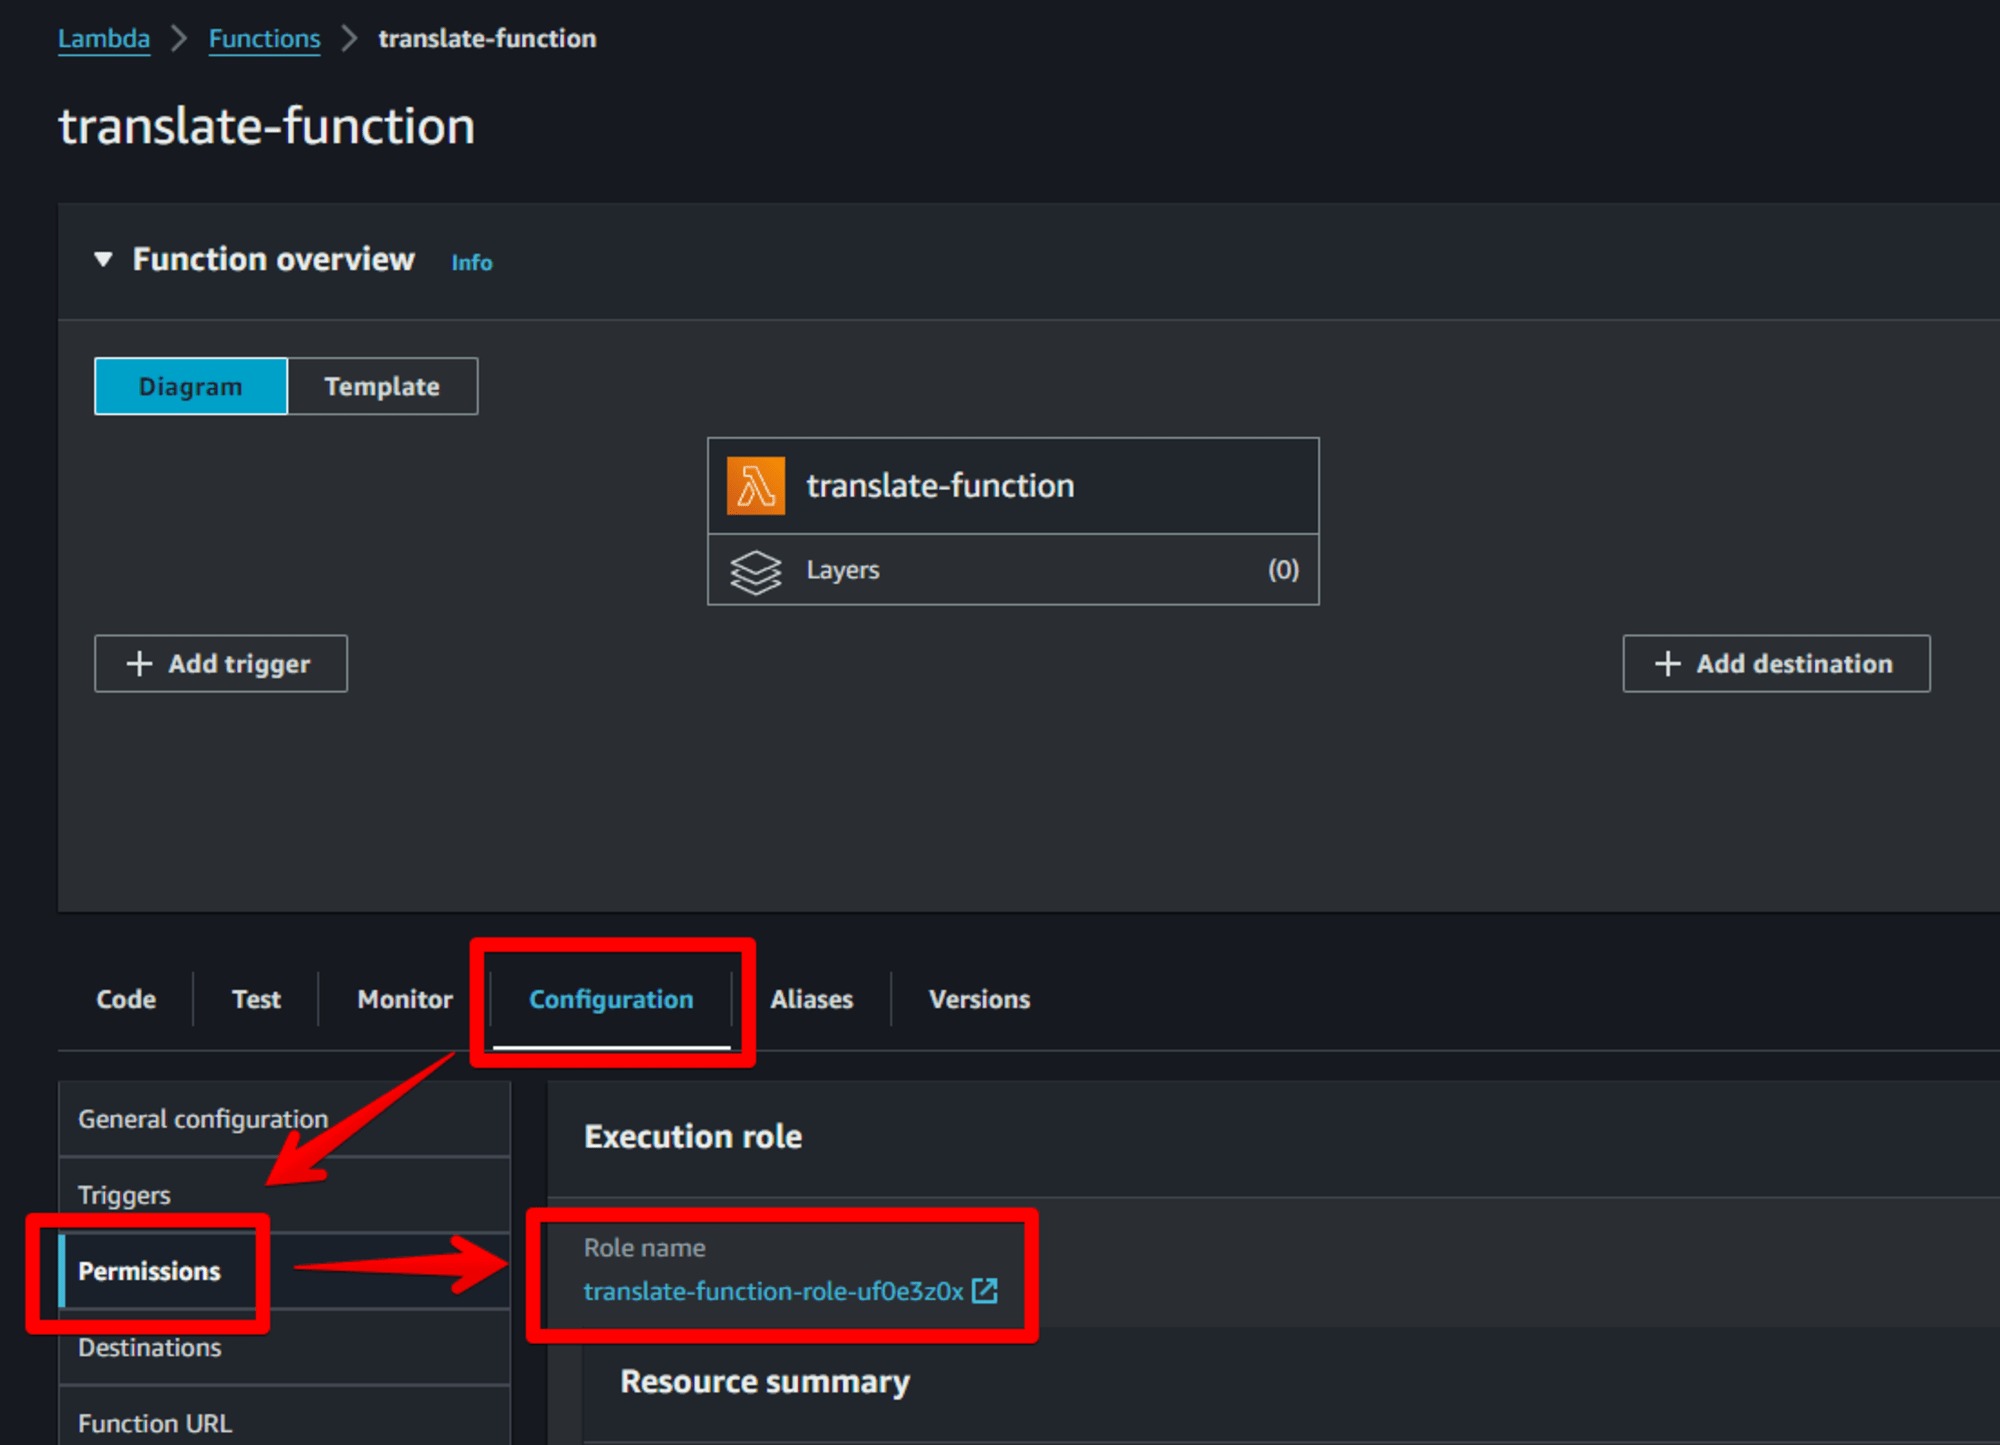Image resolution: width=2000 pixels, height=1445 pixels.
Task: Select Triggers in the side menu
Action: coord(285,1195)
